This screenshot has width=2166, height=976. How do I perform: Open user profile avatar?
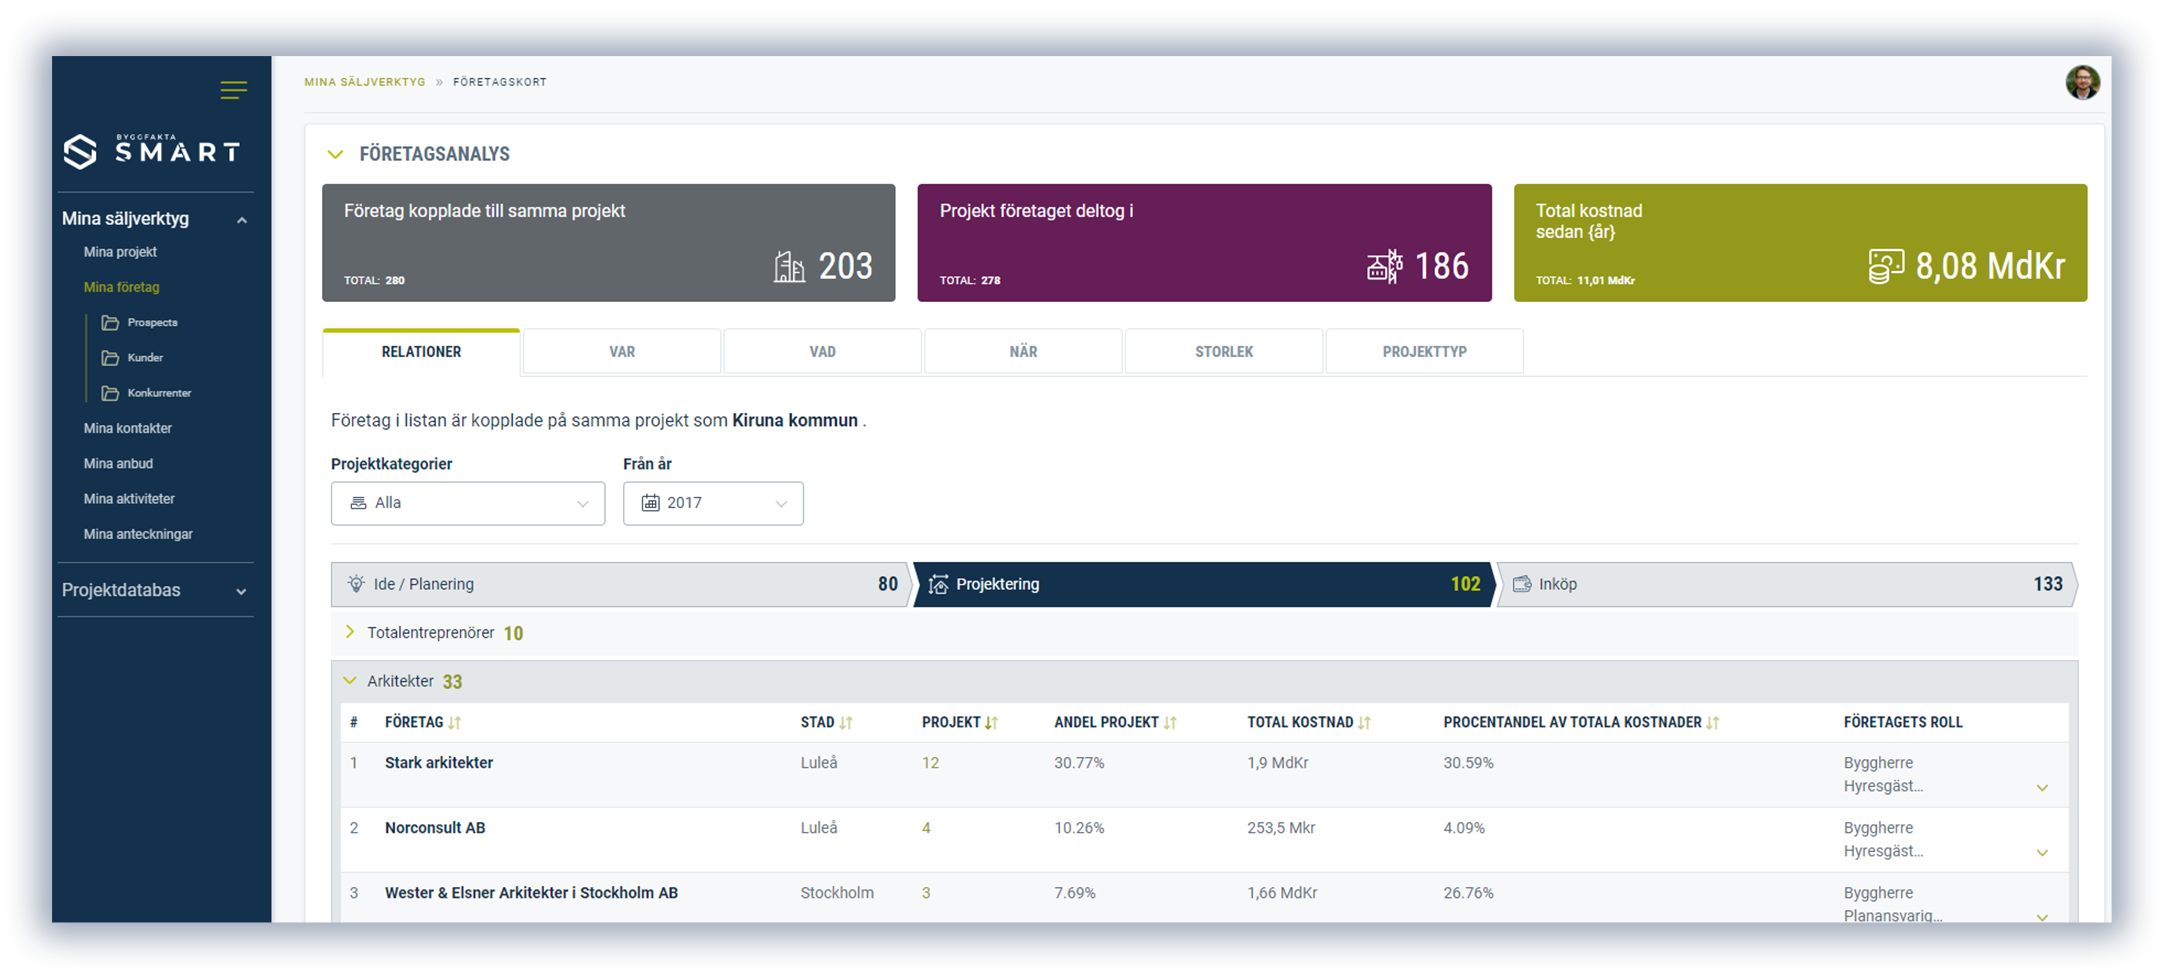[x=2083, y=82]
